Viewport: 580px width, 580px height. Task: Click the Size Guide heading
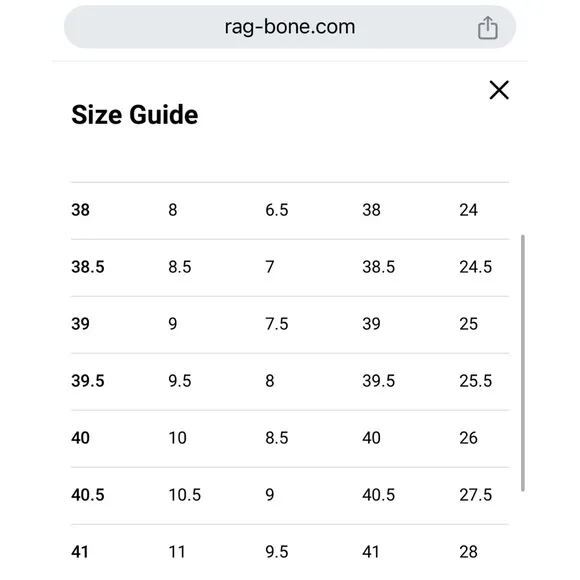click(135, 115)
